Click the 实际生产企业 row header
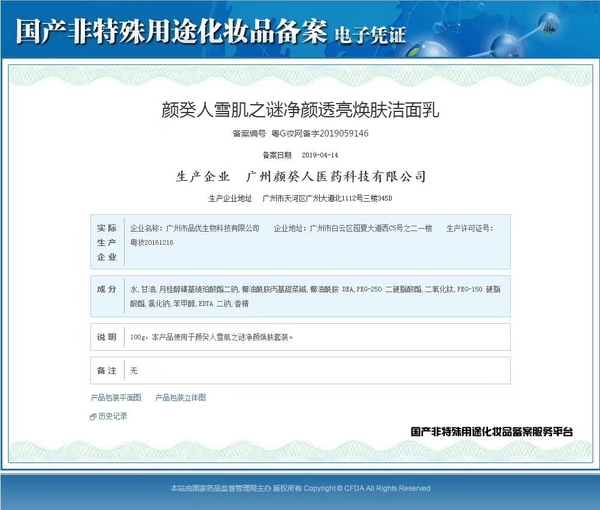This screenshot has width=600, height=510. tap(107, 242)
